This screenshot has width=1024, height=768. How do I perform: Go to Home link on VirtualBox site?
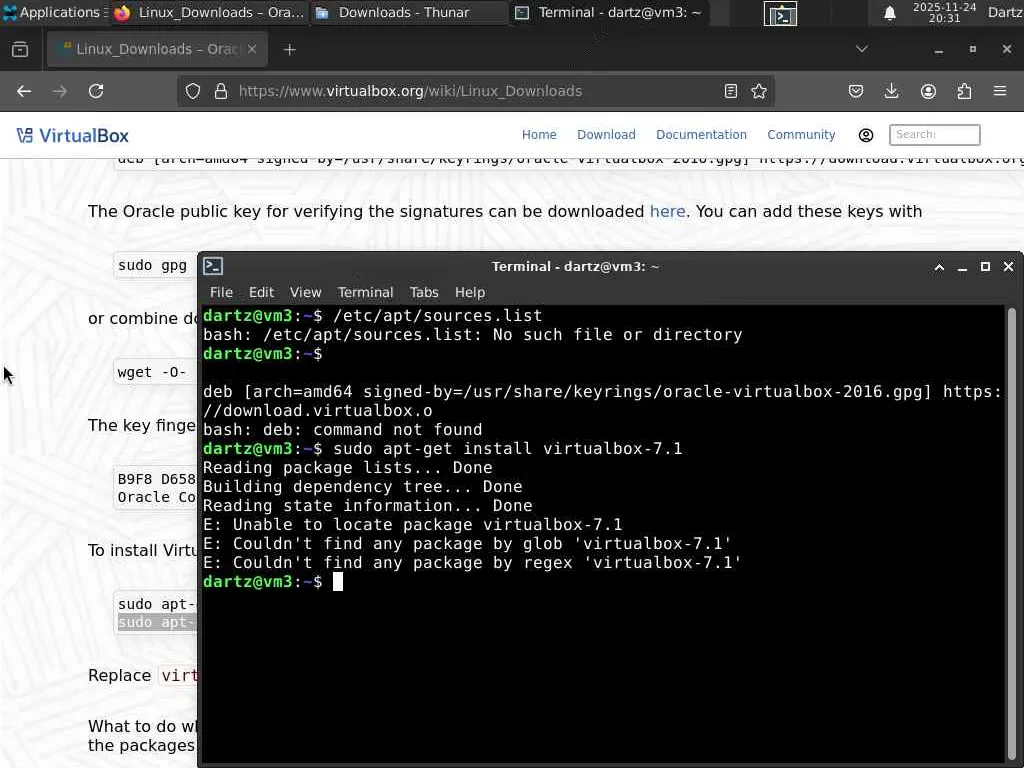coord(539,135)
